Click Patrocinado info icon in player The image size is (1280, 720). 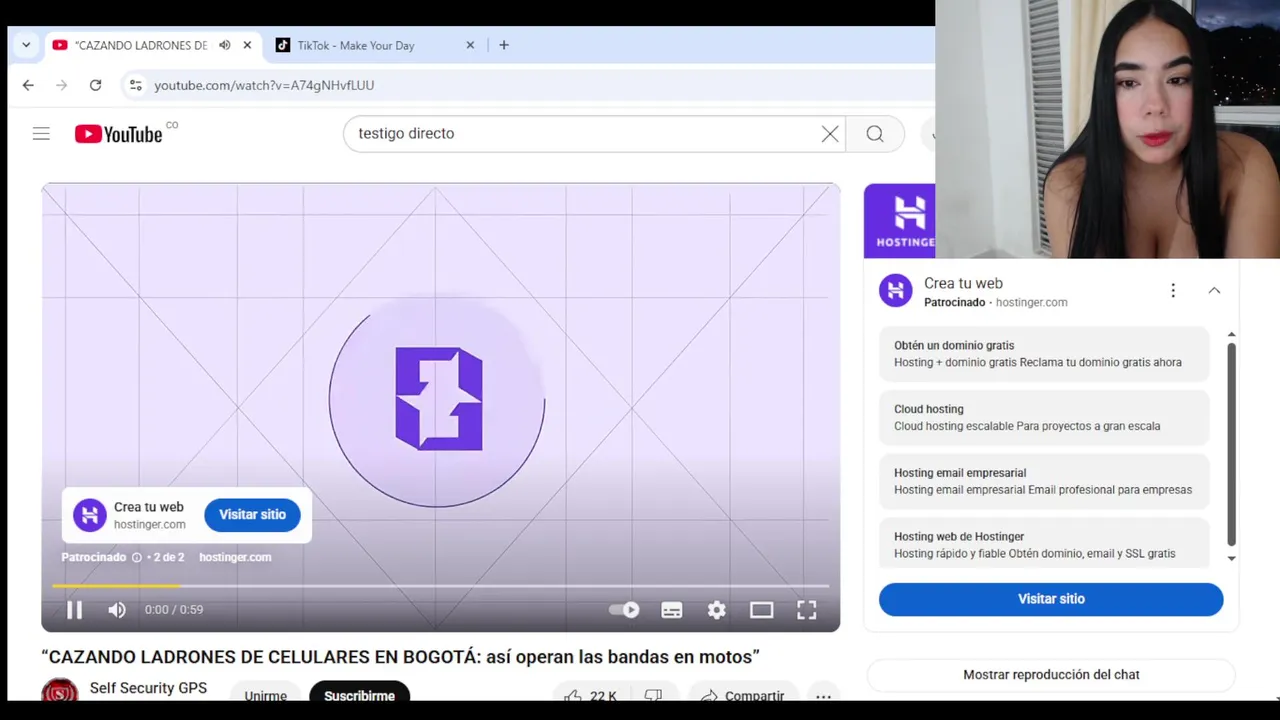click(137, 557)
